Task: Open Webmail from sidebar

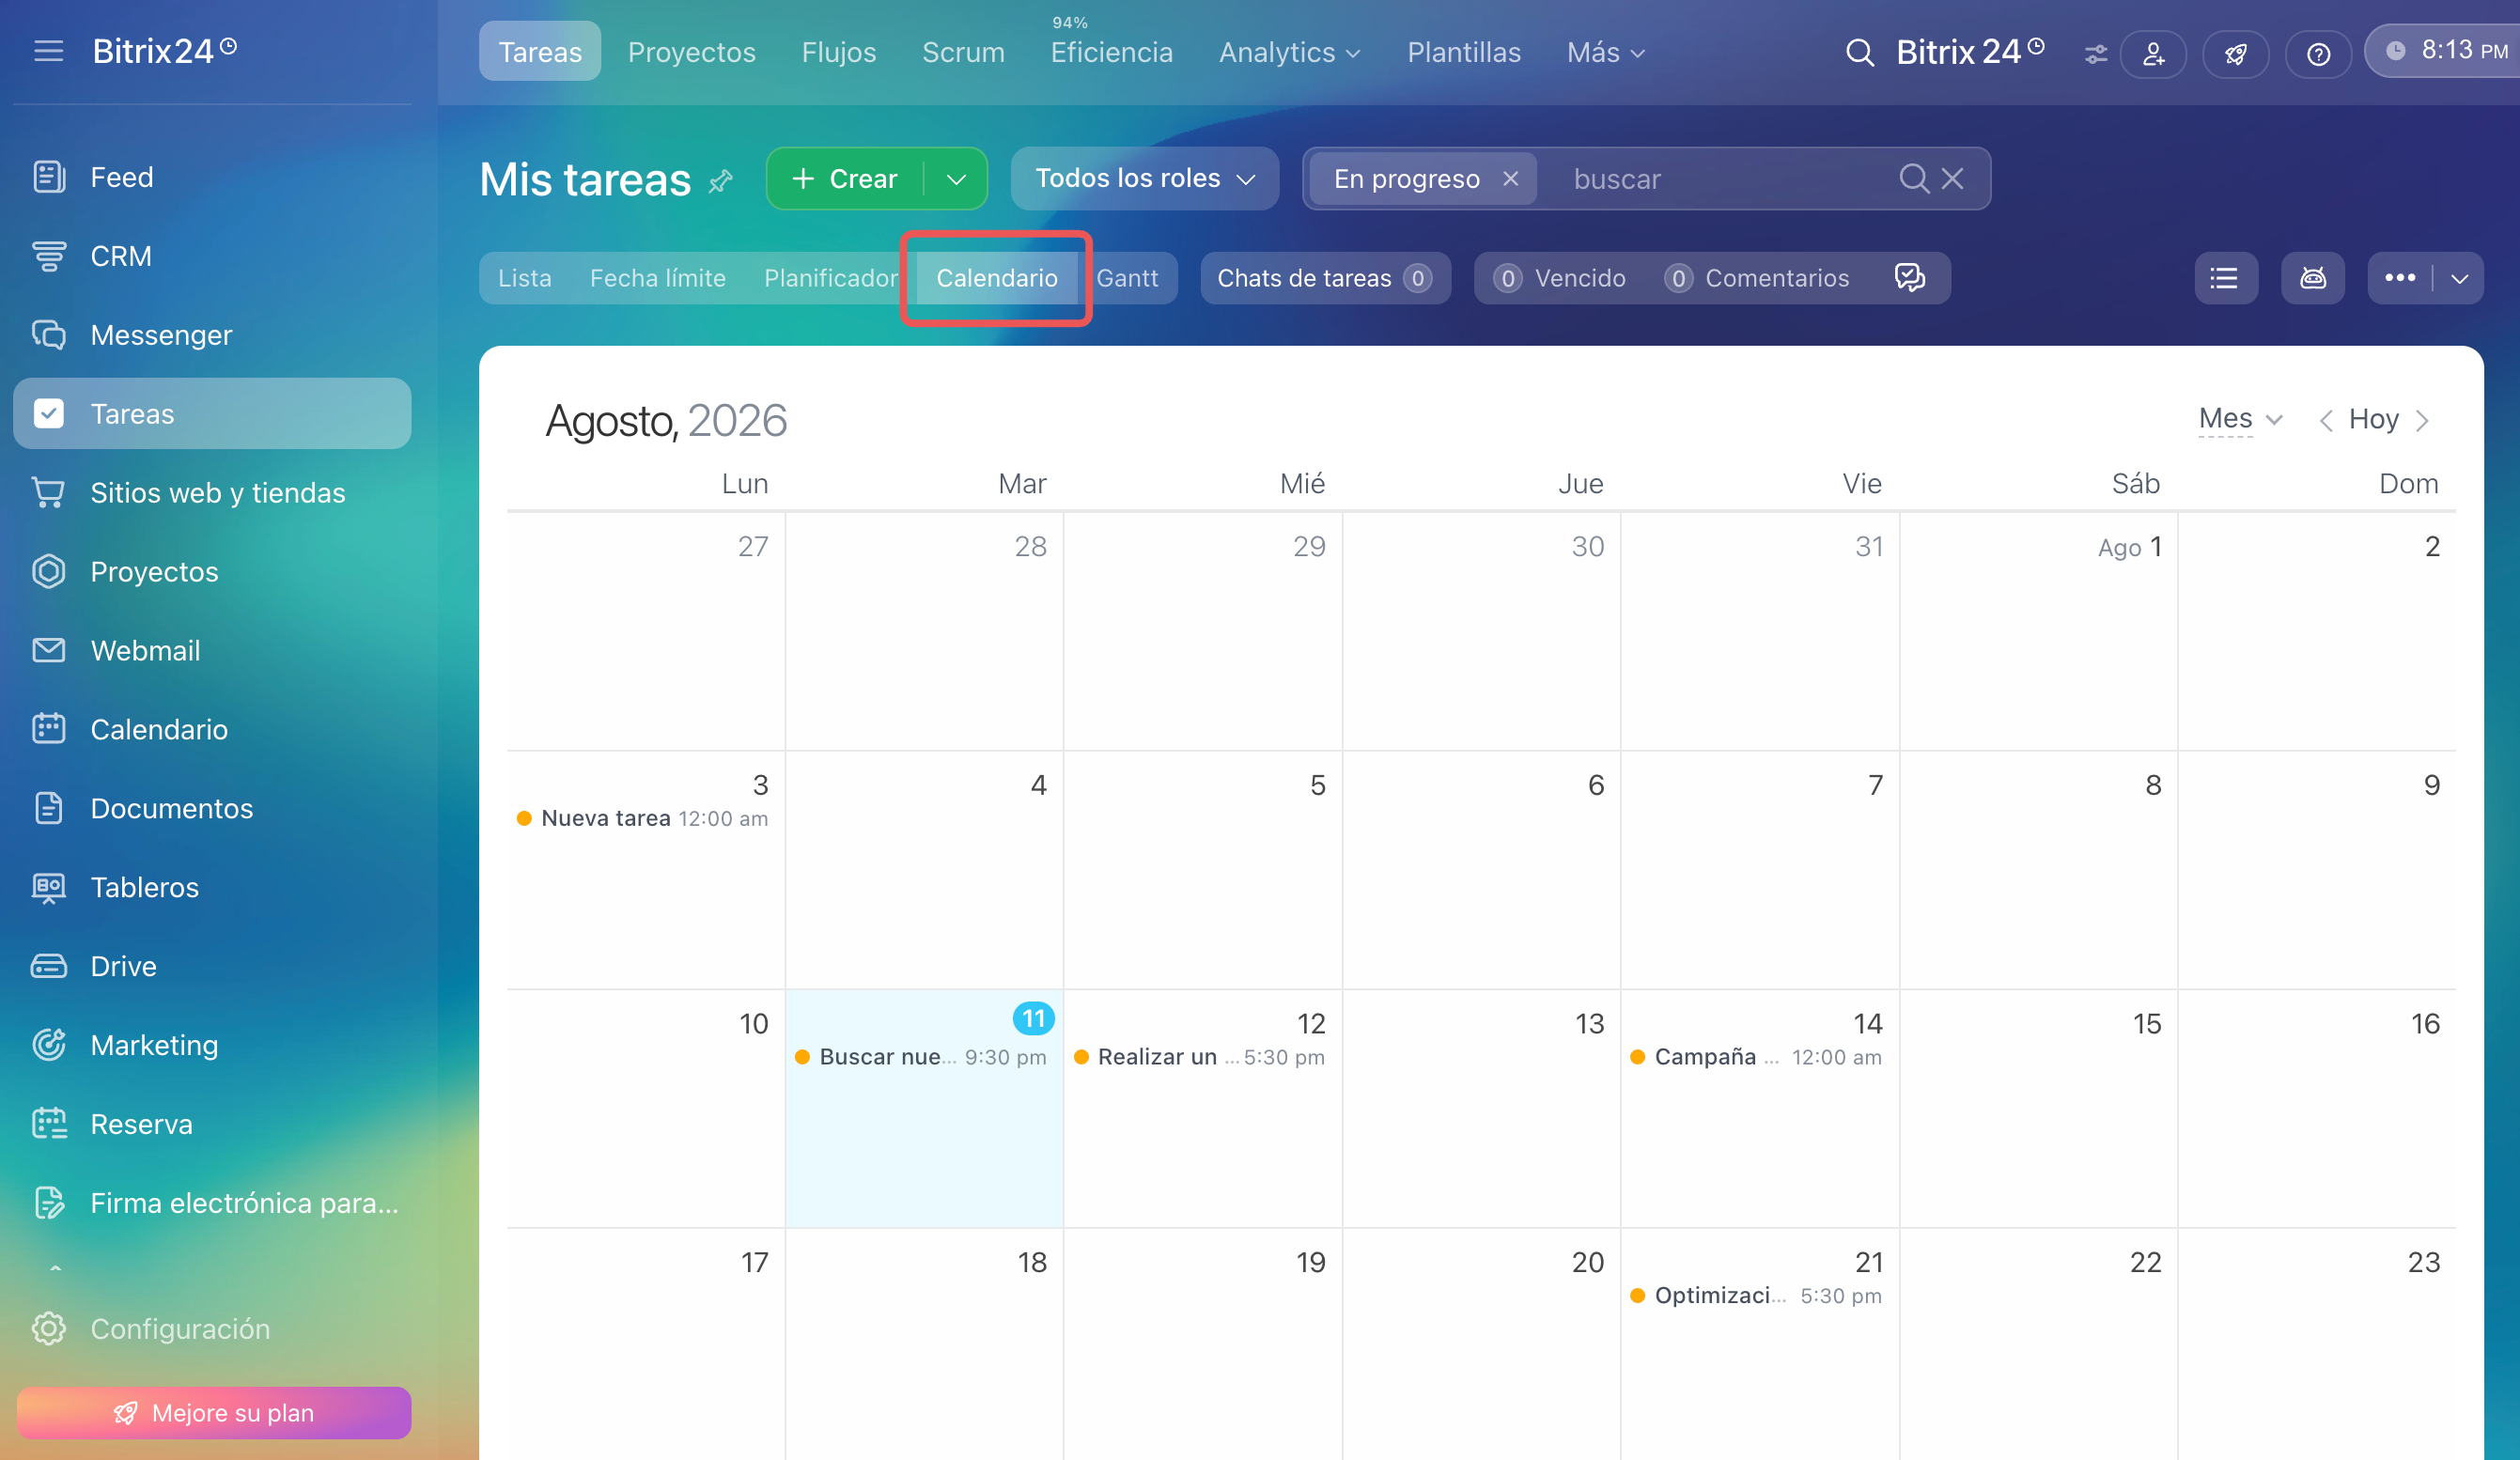Action: tap(145, 651)
